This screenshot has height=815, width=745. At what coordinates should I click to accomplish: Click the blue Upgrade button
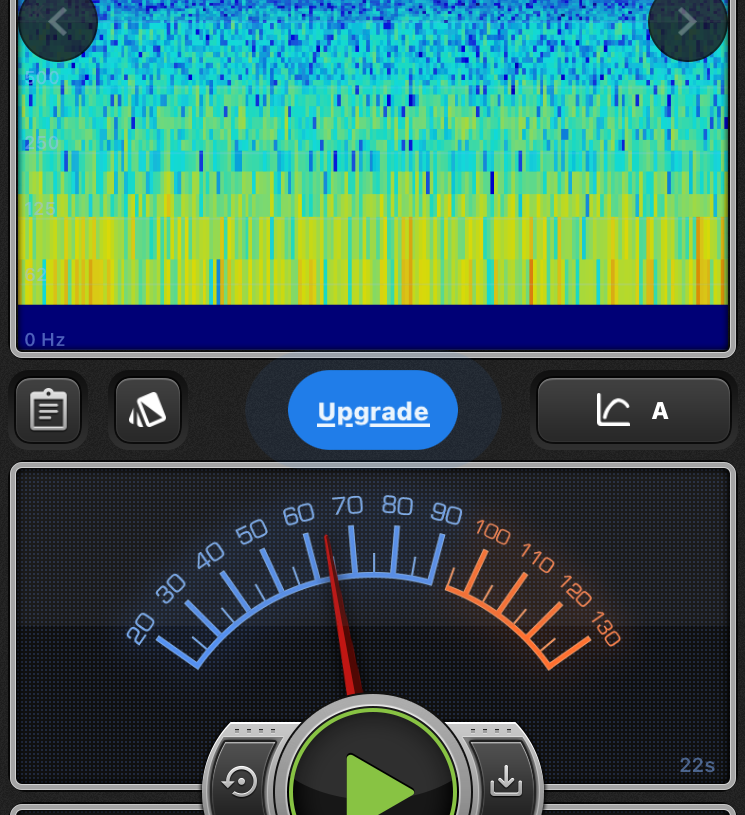[373, 411]
